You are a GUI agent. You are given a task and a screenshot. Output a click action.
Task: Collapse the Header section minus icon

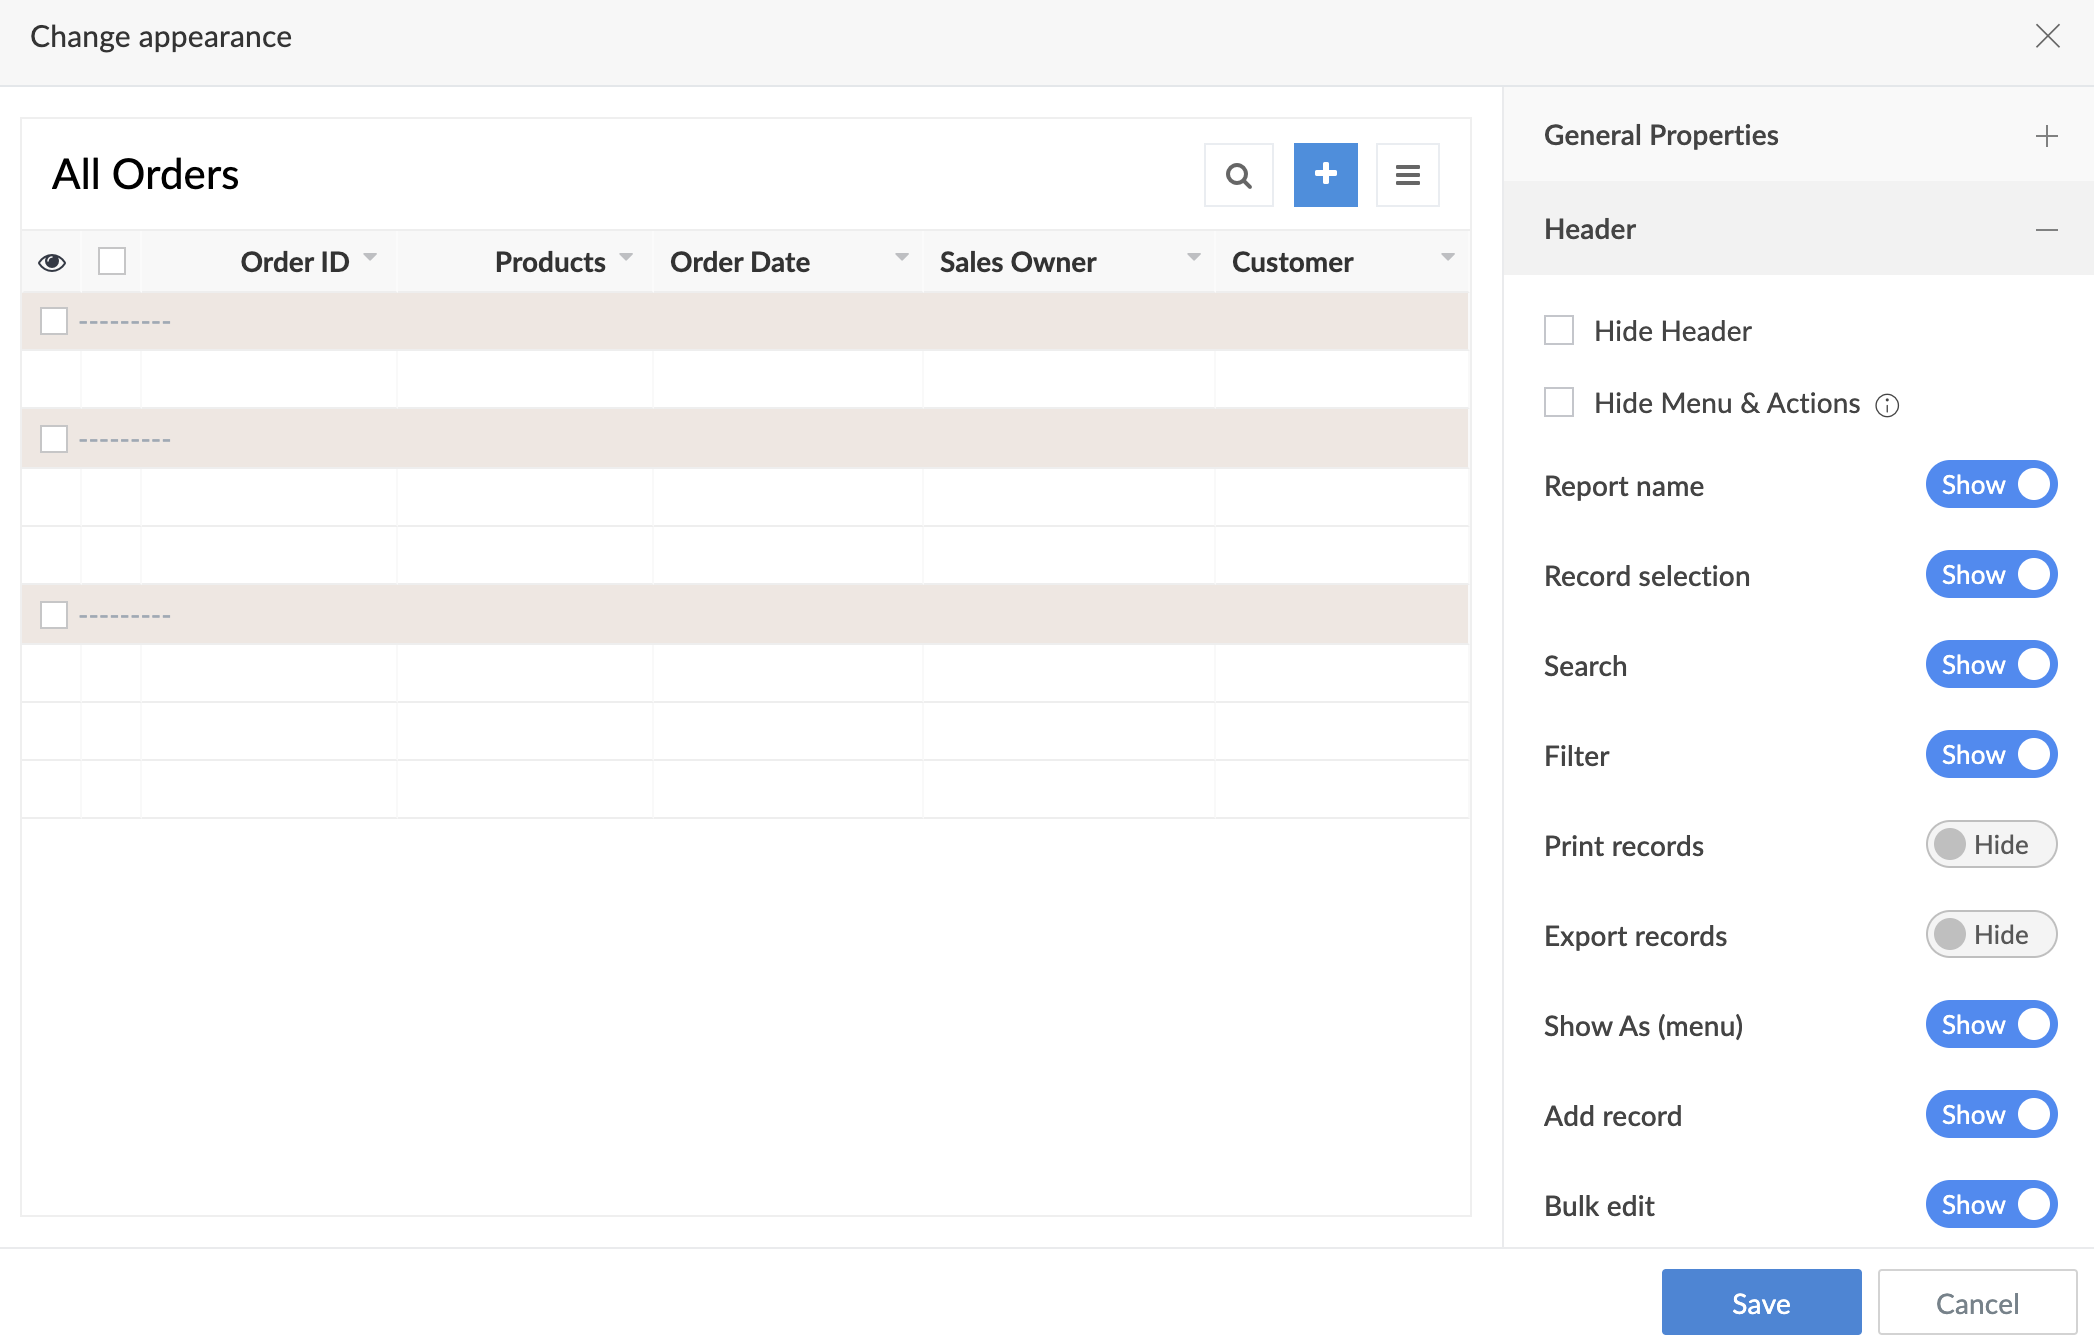coord(2046,230)
